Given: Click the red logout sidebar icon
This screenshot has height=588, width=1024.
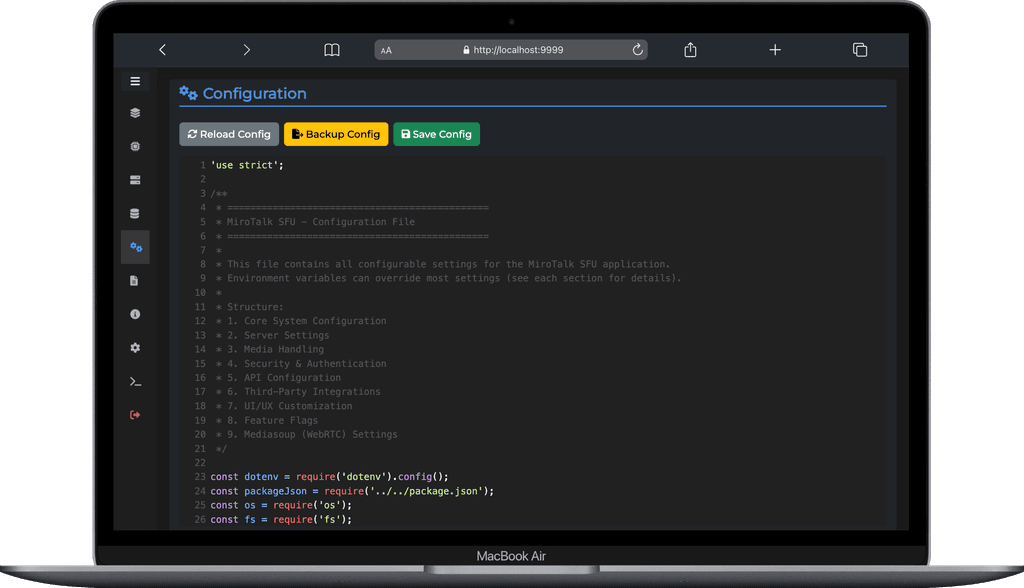Looking at the screenshot, I should (135, 415).
